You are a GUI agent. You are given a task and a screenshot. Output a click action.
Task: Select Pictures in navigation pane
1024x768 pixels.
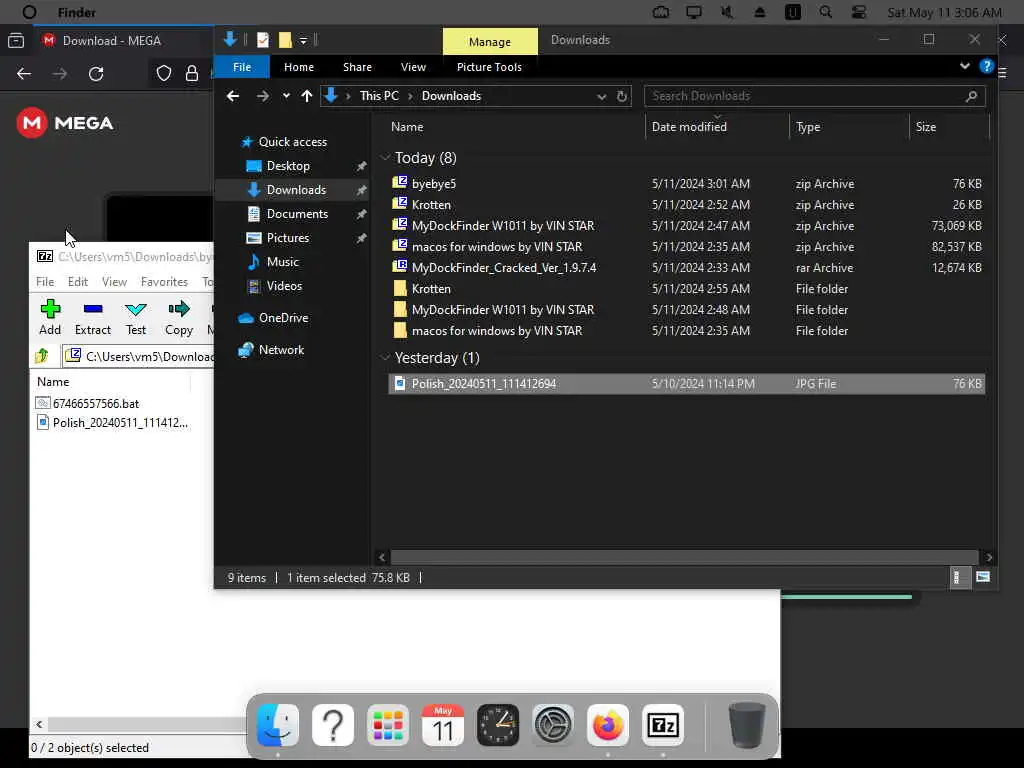pos(287,238)
